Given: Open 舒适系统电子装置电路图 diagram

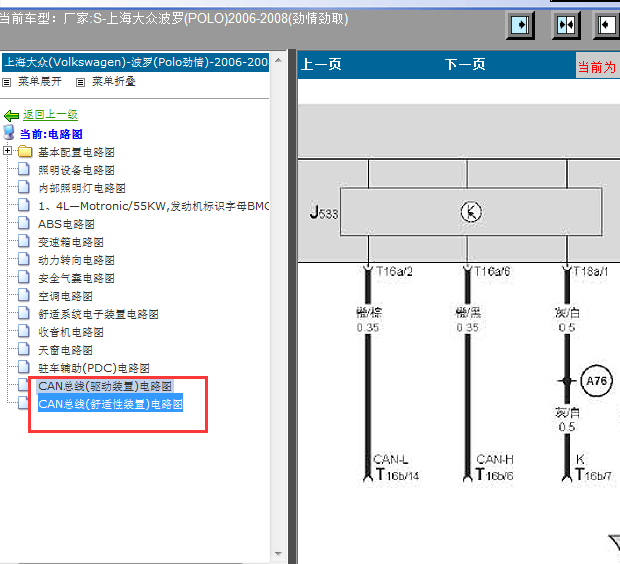Looking at the screenshot, I should [98, 314].
